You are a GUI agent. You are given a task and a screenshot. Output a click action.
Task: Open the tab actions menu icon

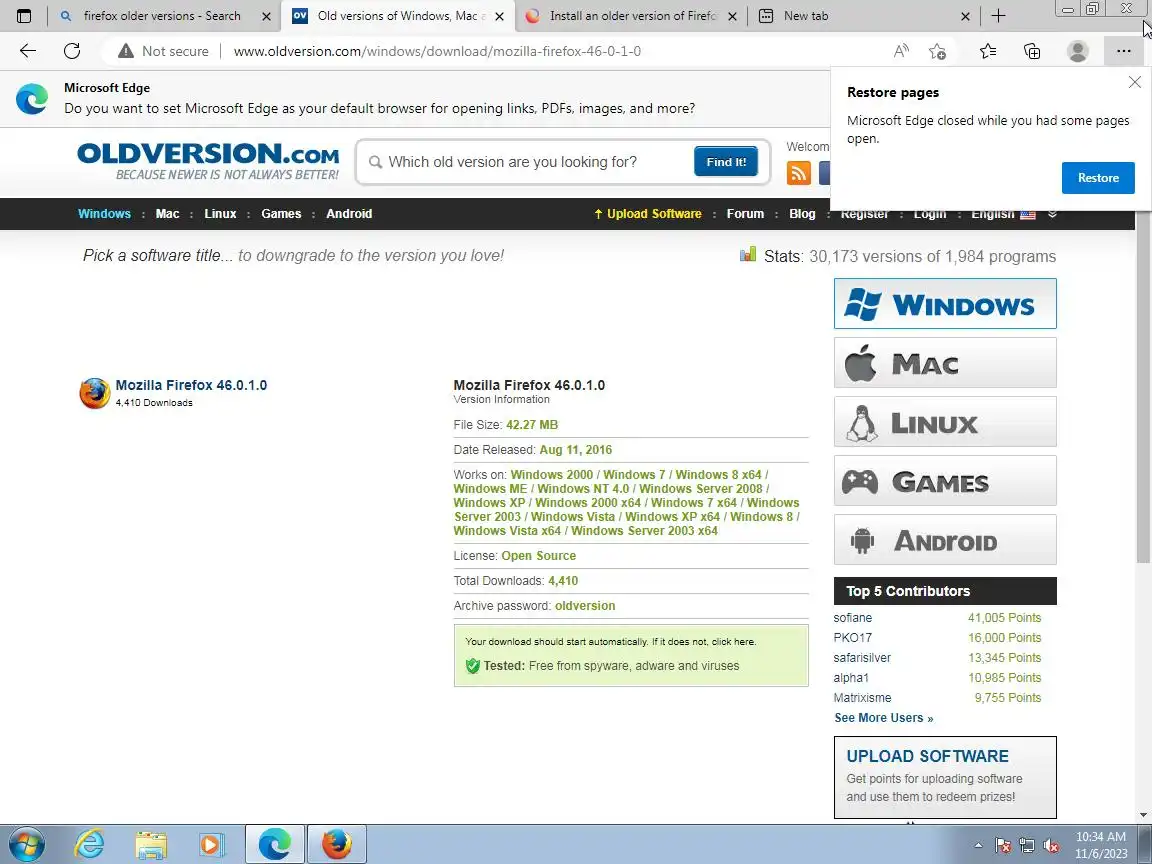tap(24, 15)
